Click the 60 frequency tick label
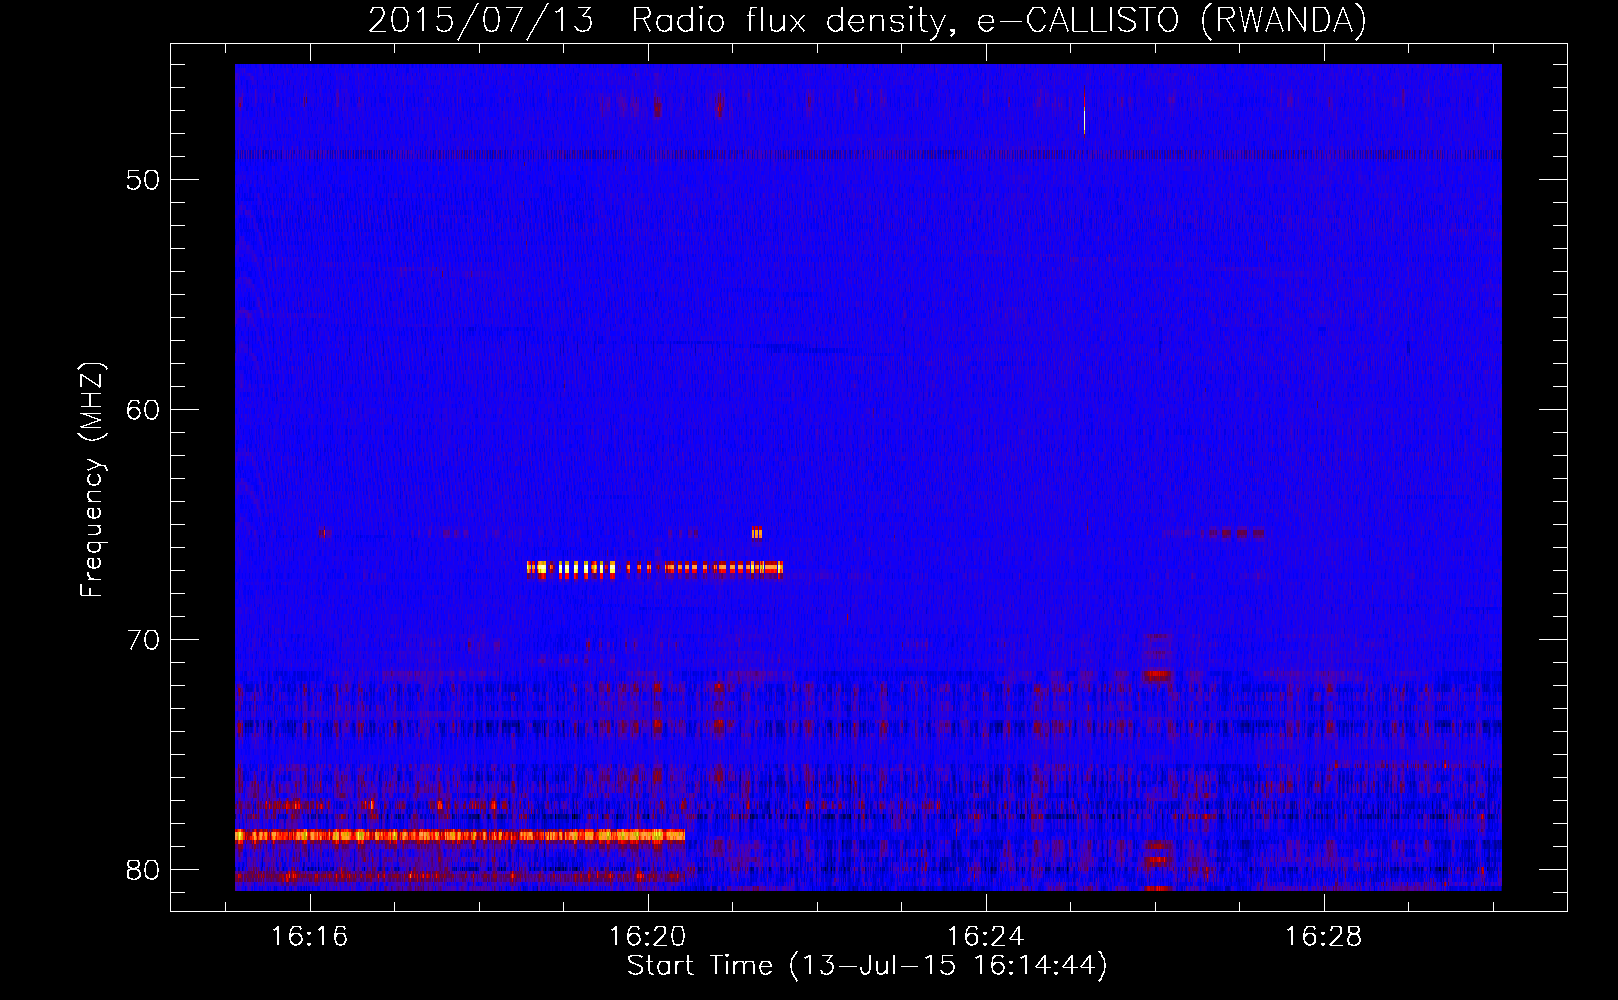 pos(143,410)
